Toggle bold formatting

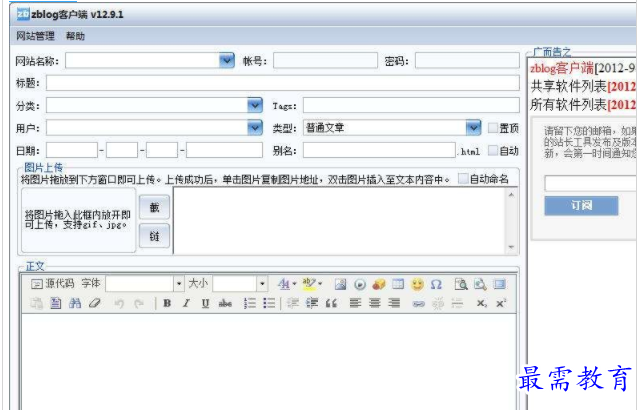tap(167, 303)
